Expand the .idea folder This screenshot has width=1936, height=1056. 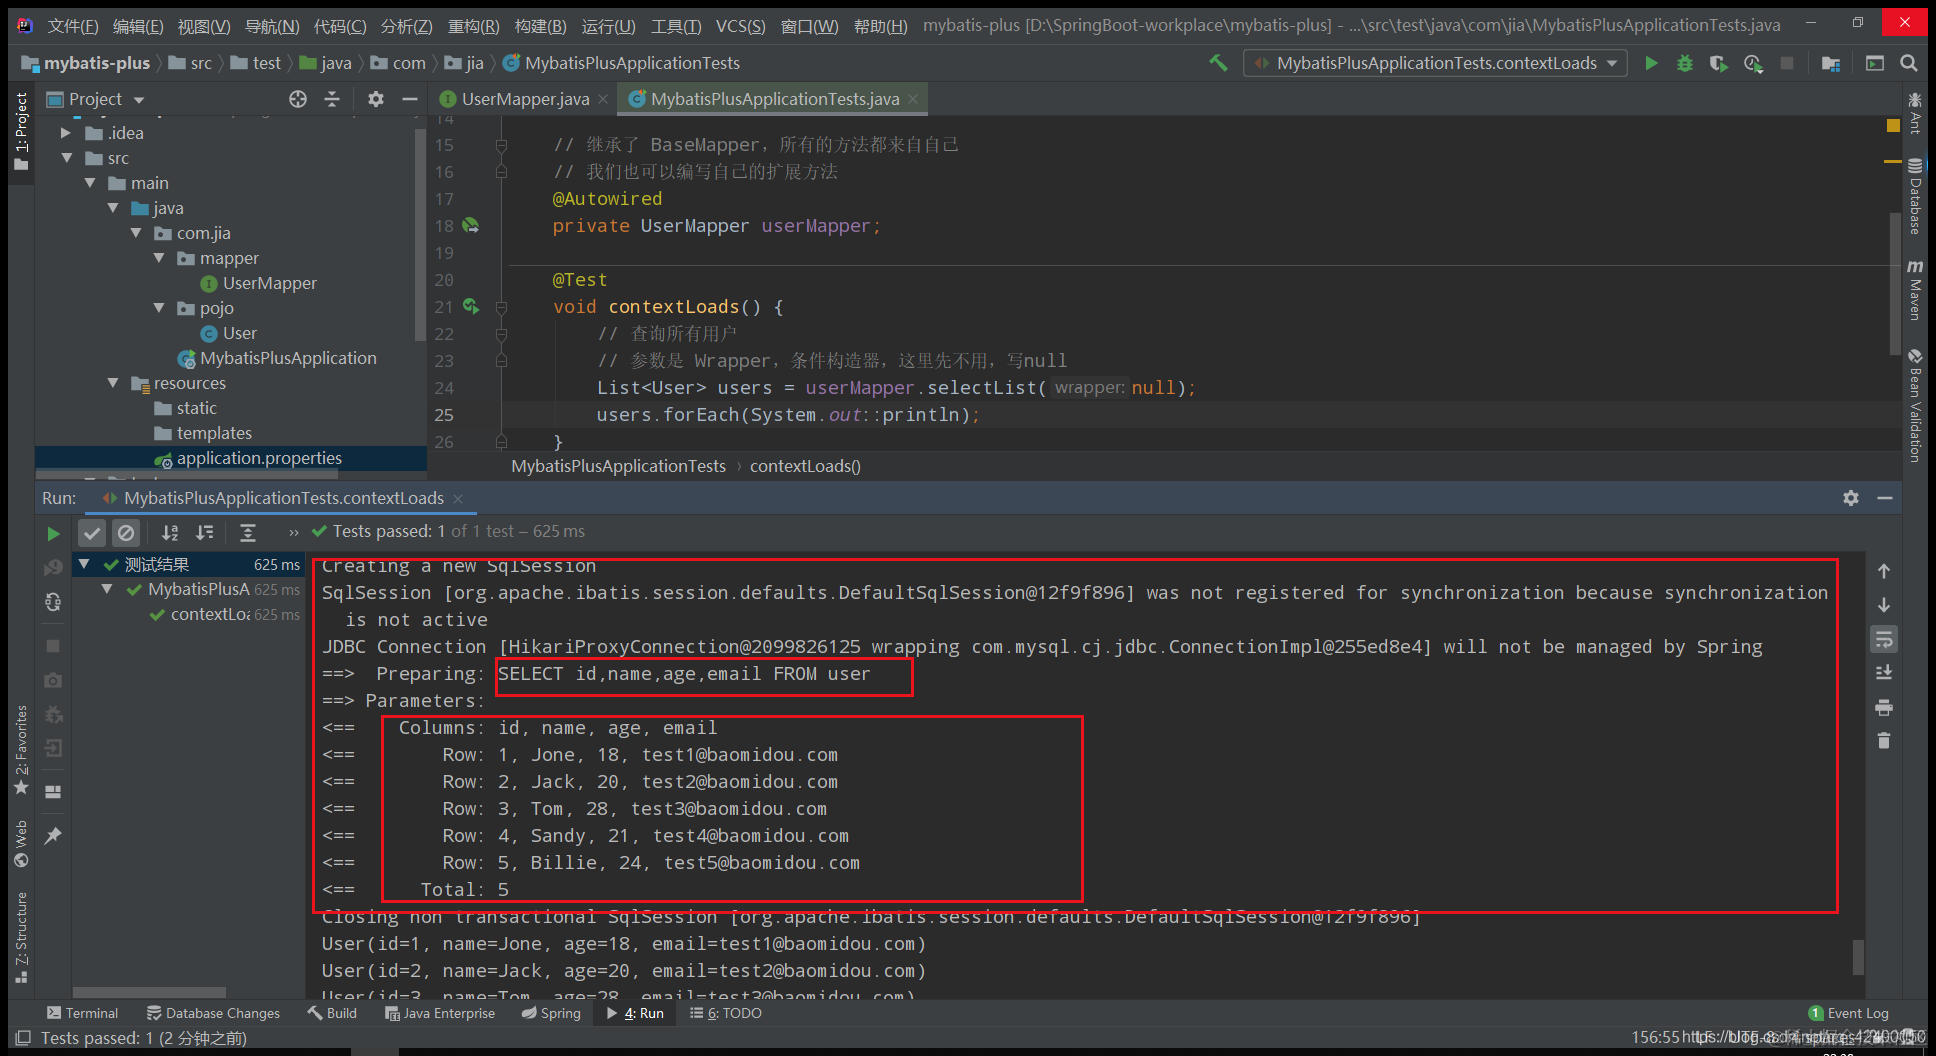pos(66,133)
